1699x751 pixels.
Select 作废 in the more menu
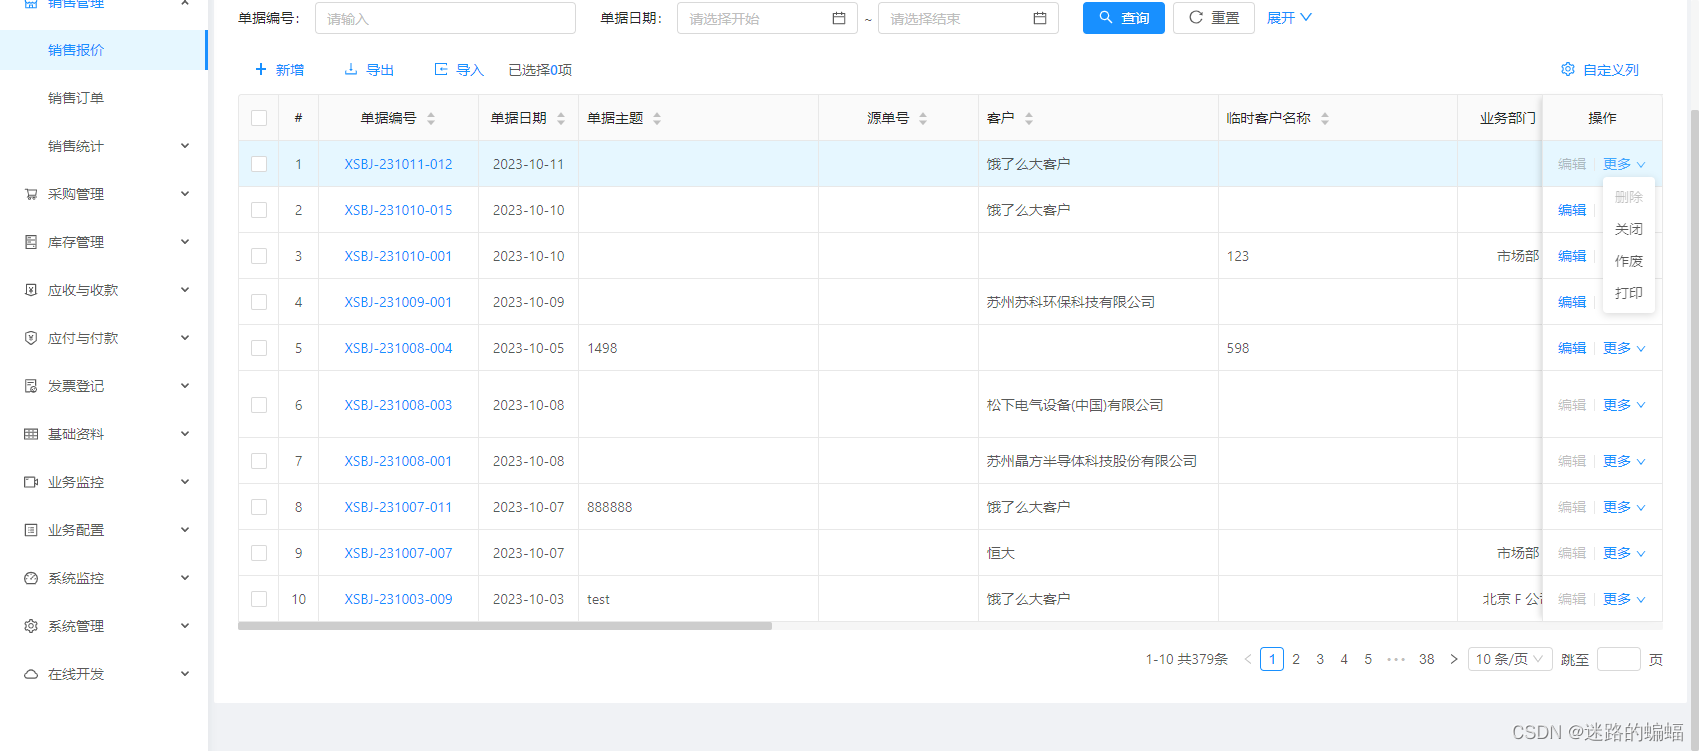coord(1629,261)
